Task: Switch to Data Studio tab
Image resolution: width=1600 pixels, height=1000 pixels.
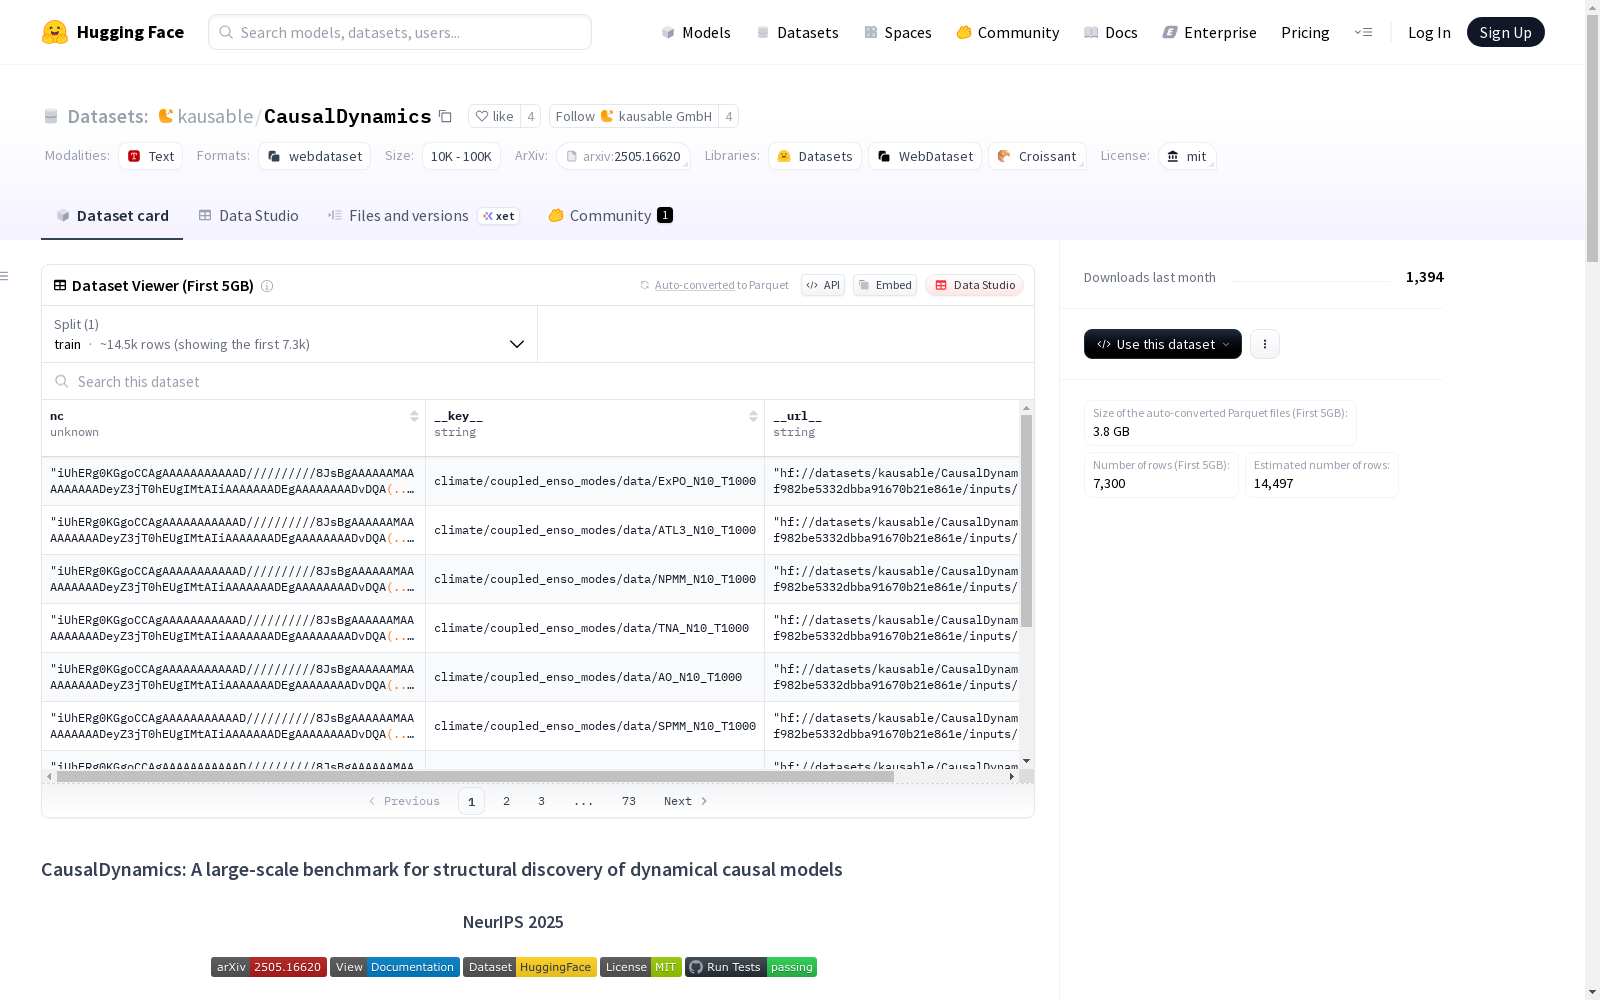Action: point(248,216)
